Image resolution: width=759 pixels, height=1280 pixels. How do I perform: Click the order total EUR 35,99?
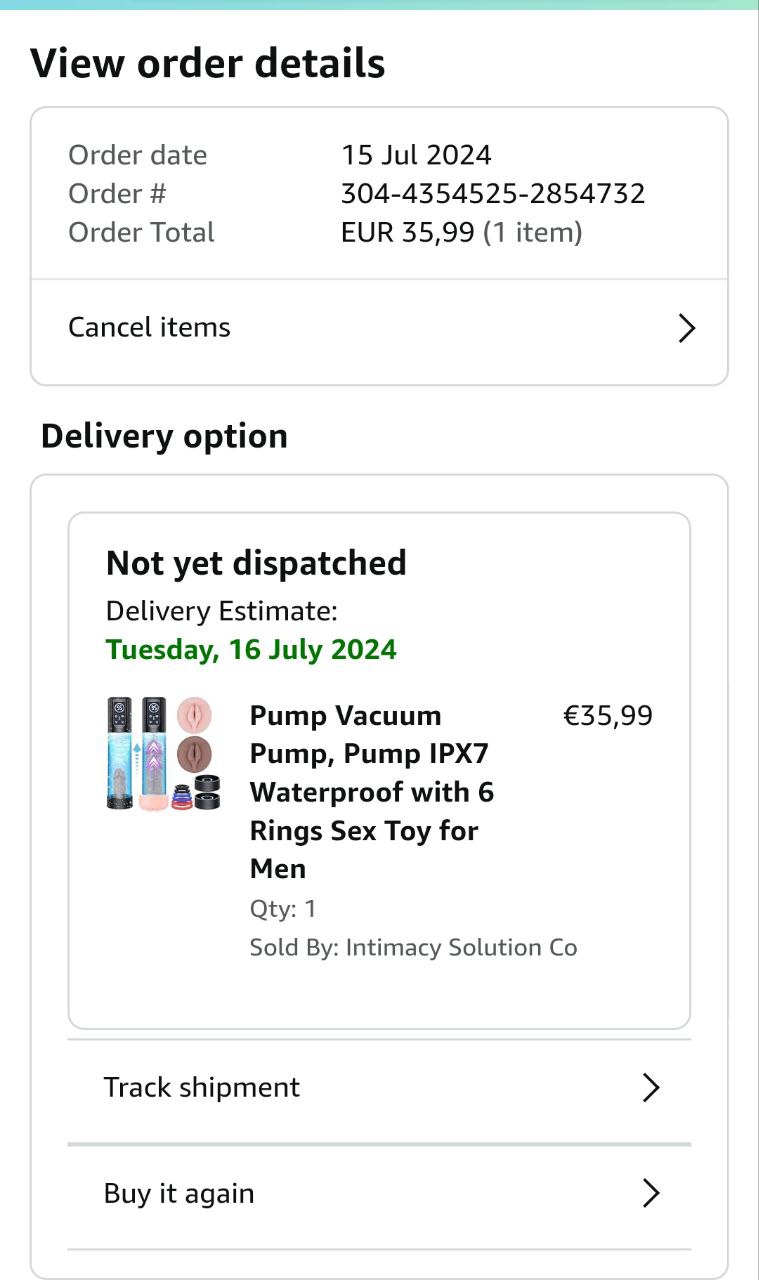pos(461,232)
